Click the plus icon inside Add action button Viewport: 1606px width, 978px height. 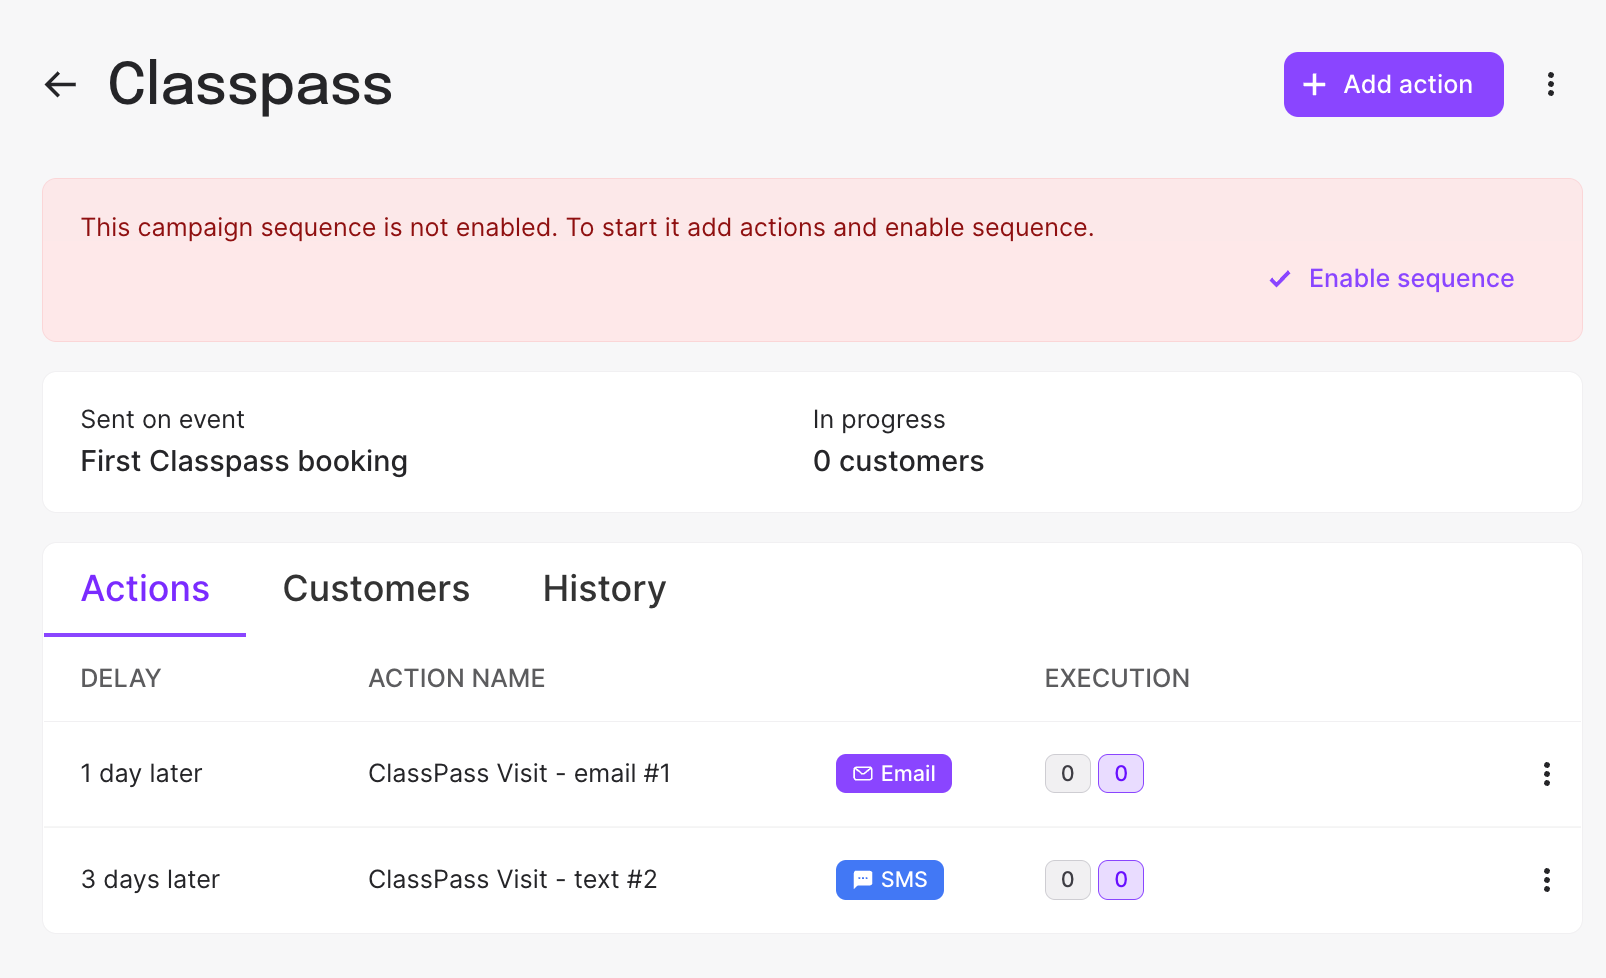[1313, 84]
